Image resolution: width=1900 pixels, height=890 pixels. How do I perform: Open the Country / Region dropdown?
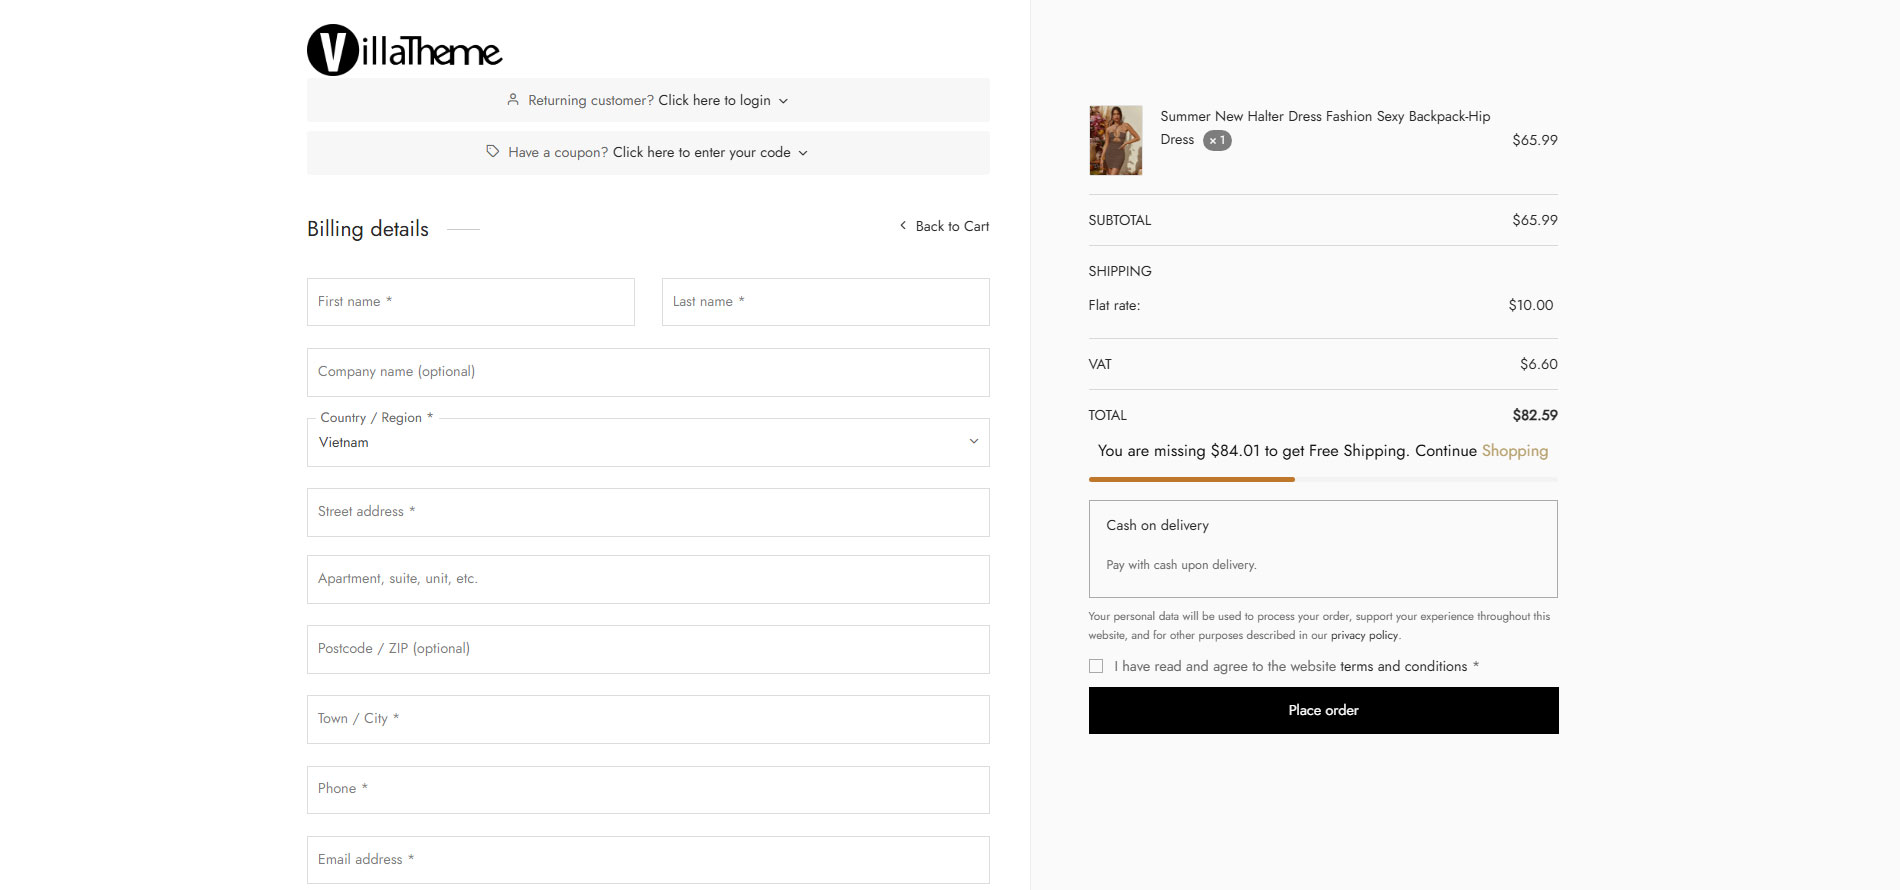click(x=648, y=443)
